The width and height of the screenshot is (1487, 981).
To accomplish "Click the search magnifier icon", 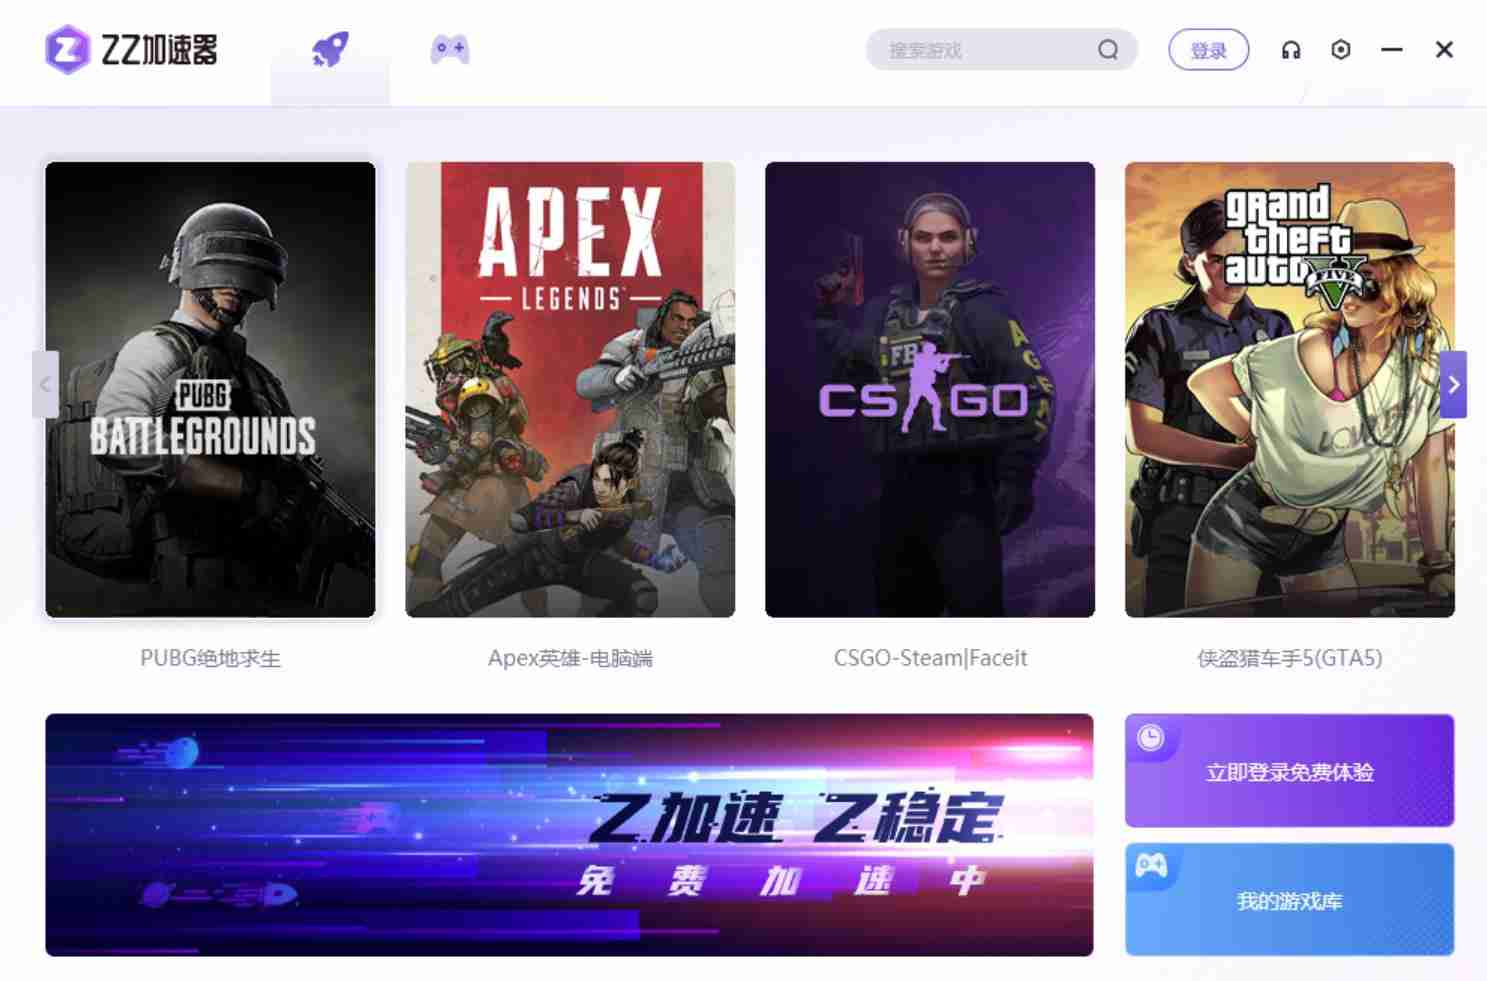I will click(1108, 50).
